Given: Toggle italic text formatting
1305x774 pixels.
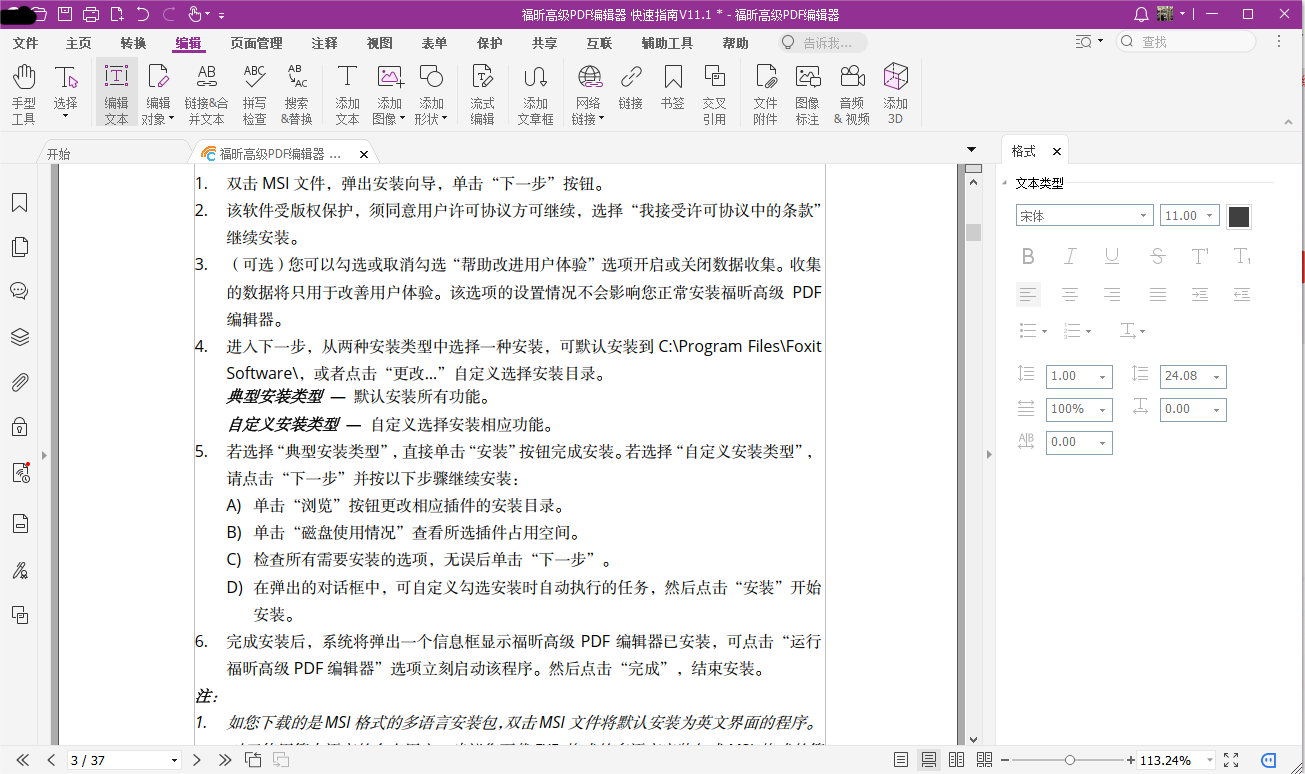Looking at the screenshot, I should click(1070, 256).
